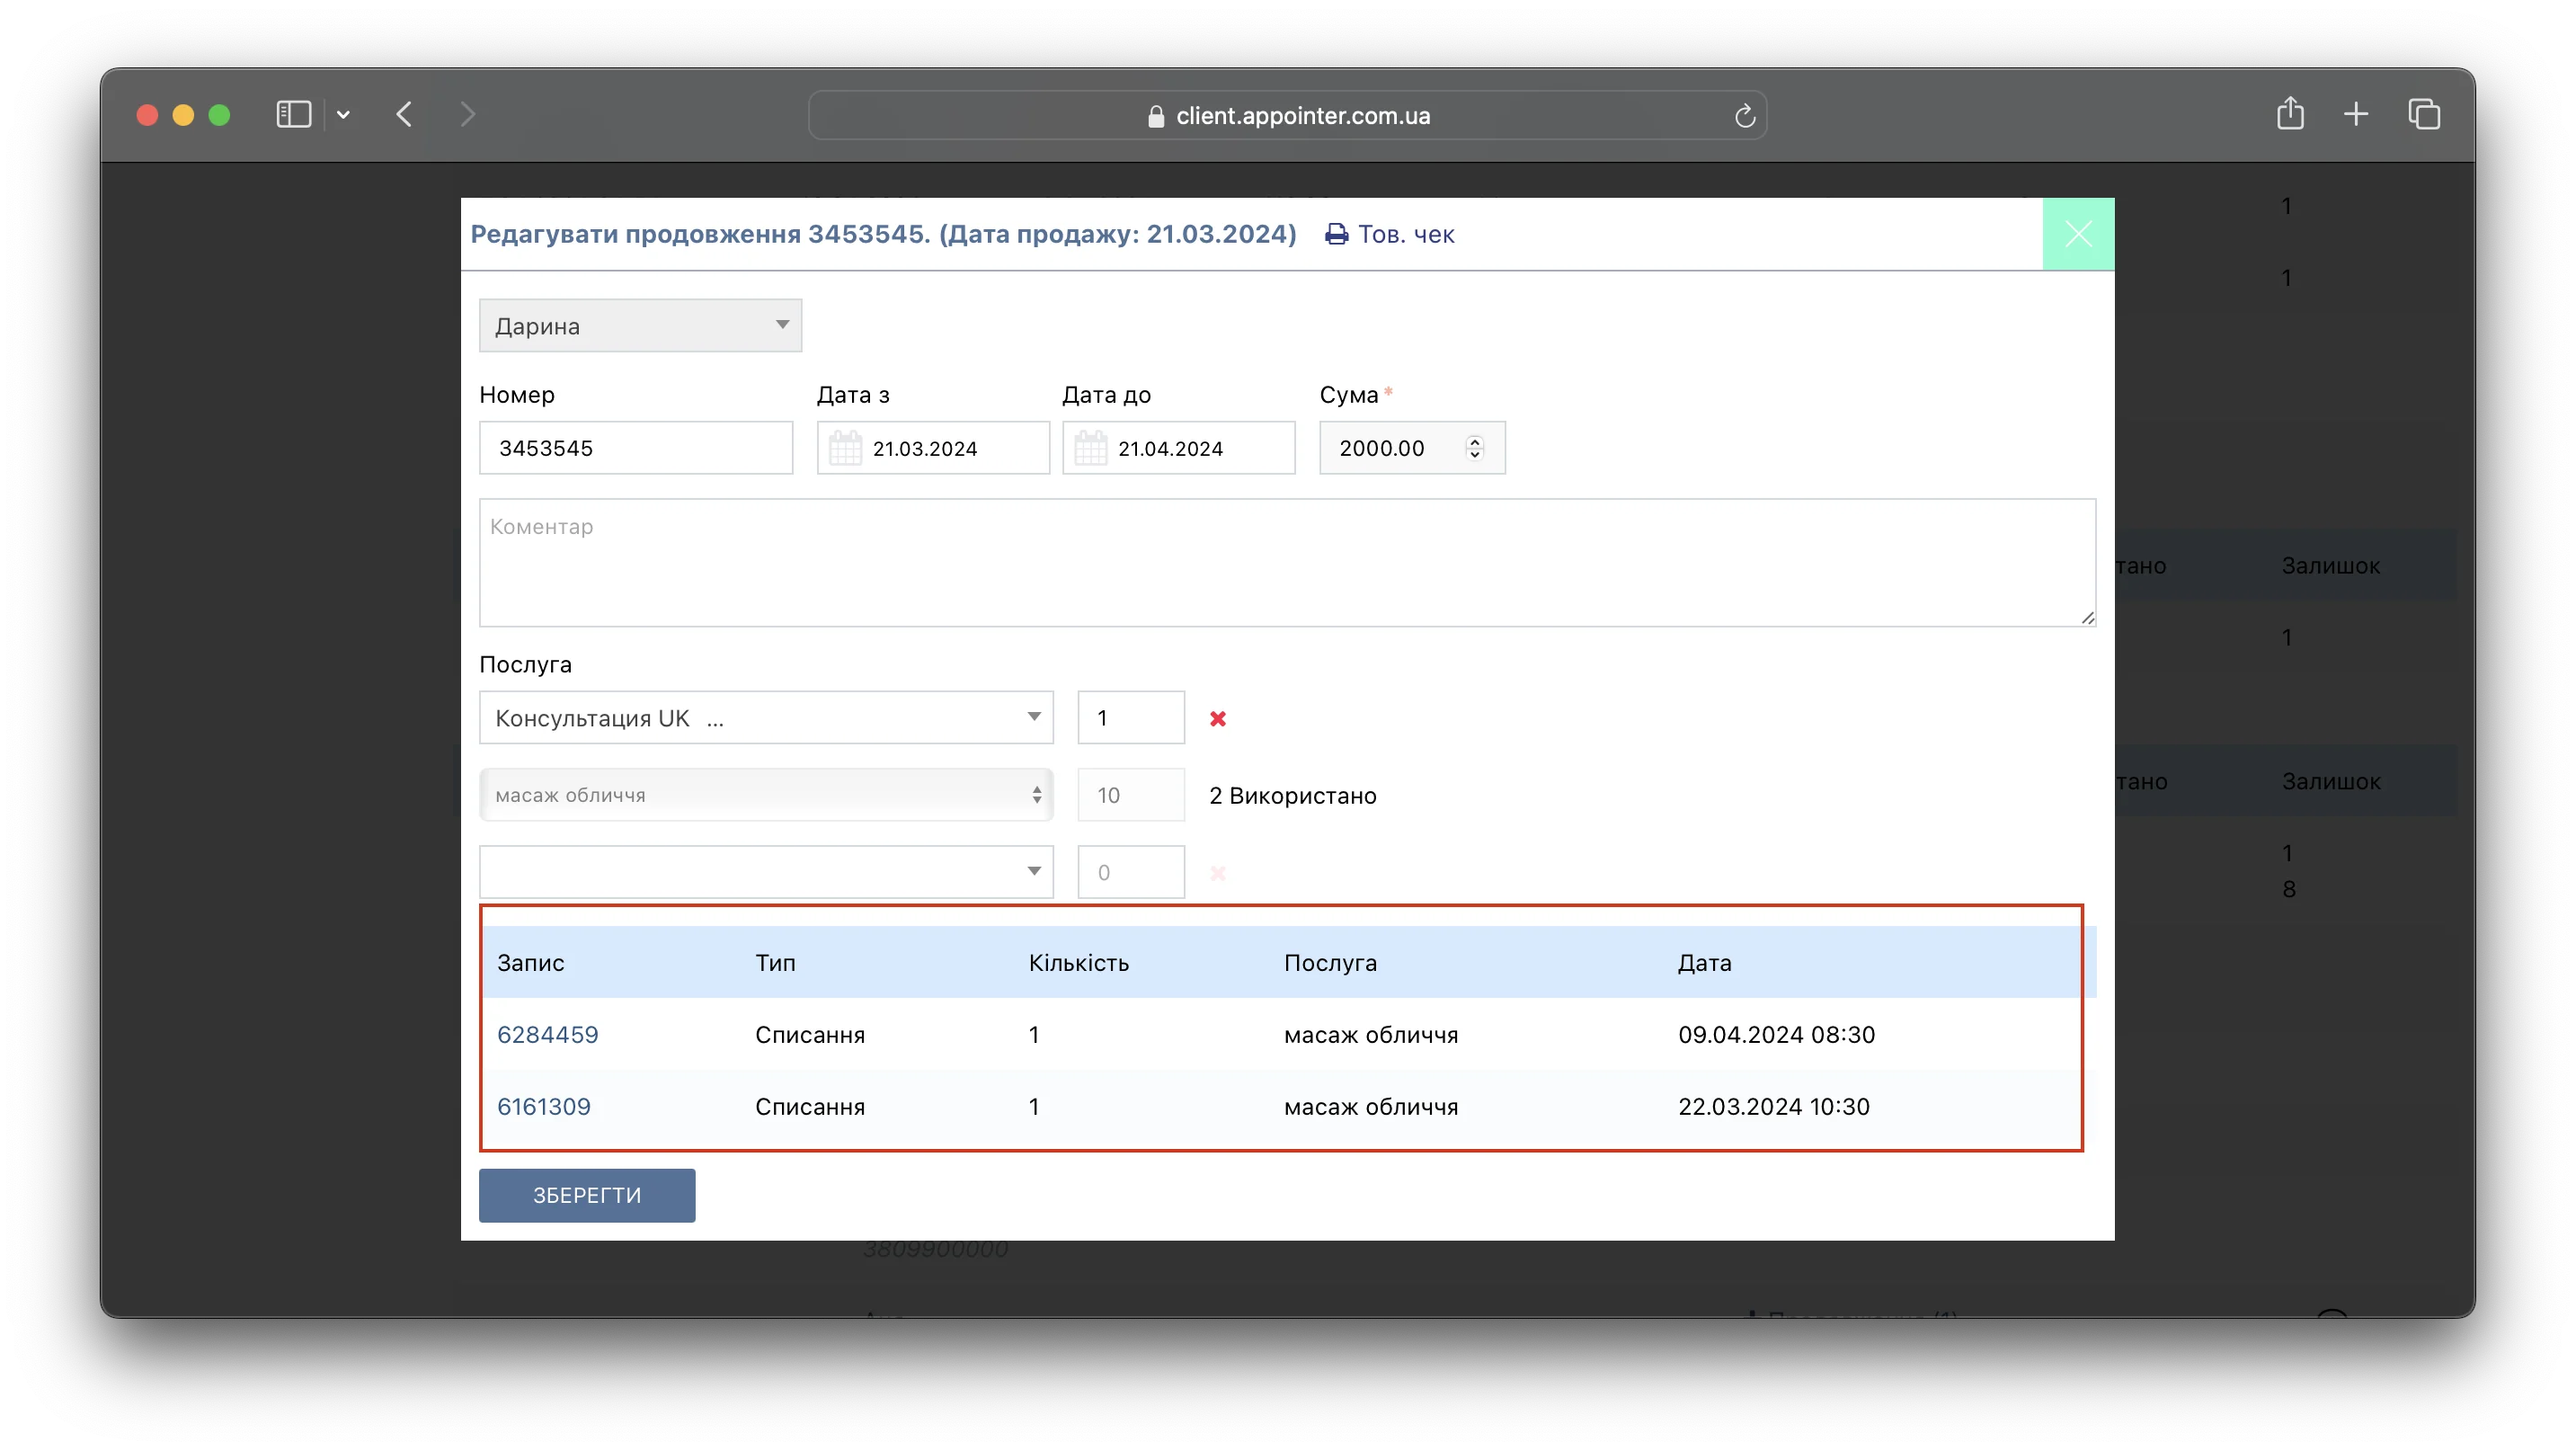2576x1451 pixels.
Task: Click масаж обличчя in the 6284459 row
Action: [1371, 1035]
